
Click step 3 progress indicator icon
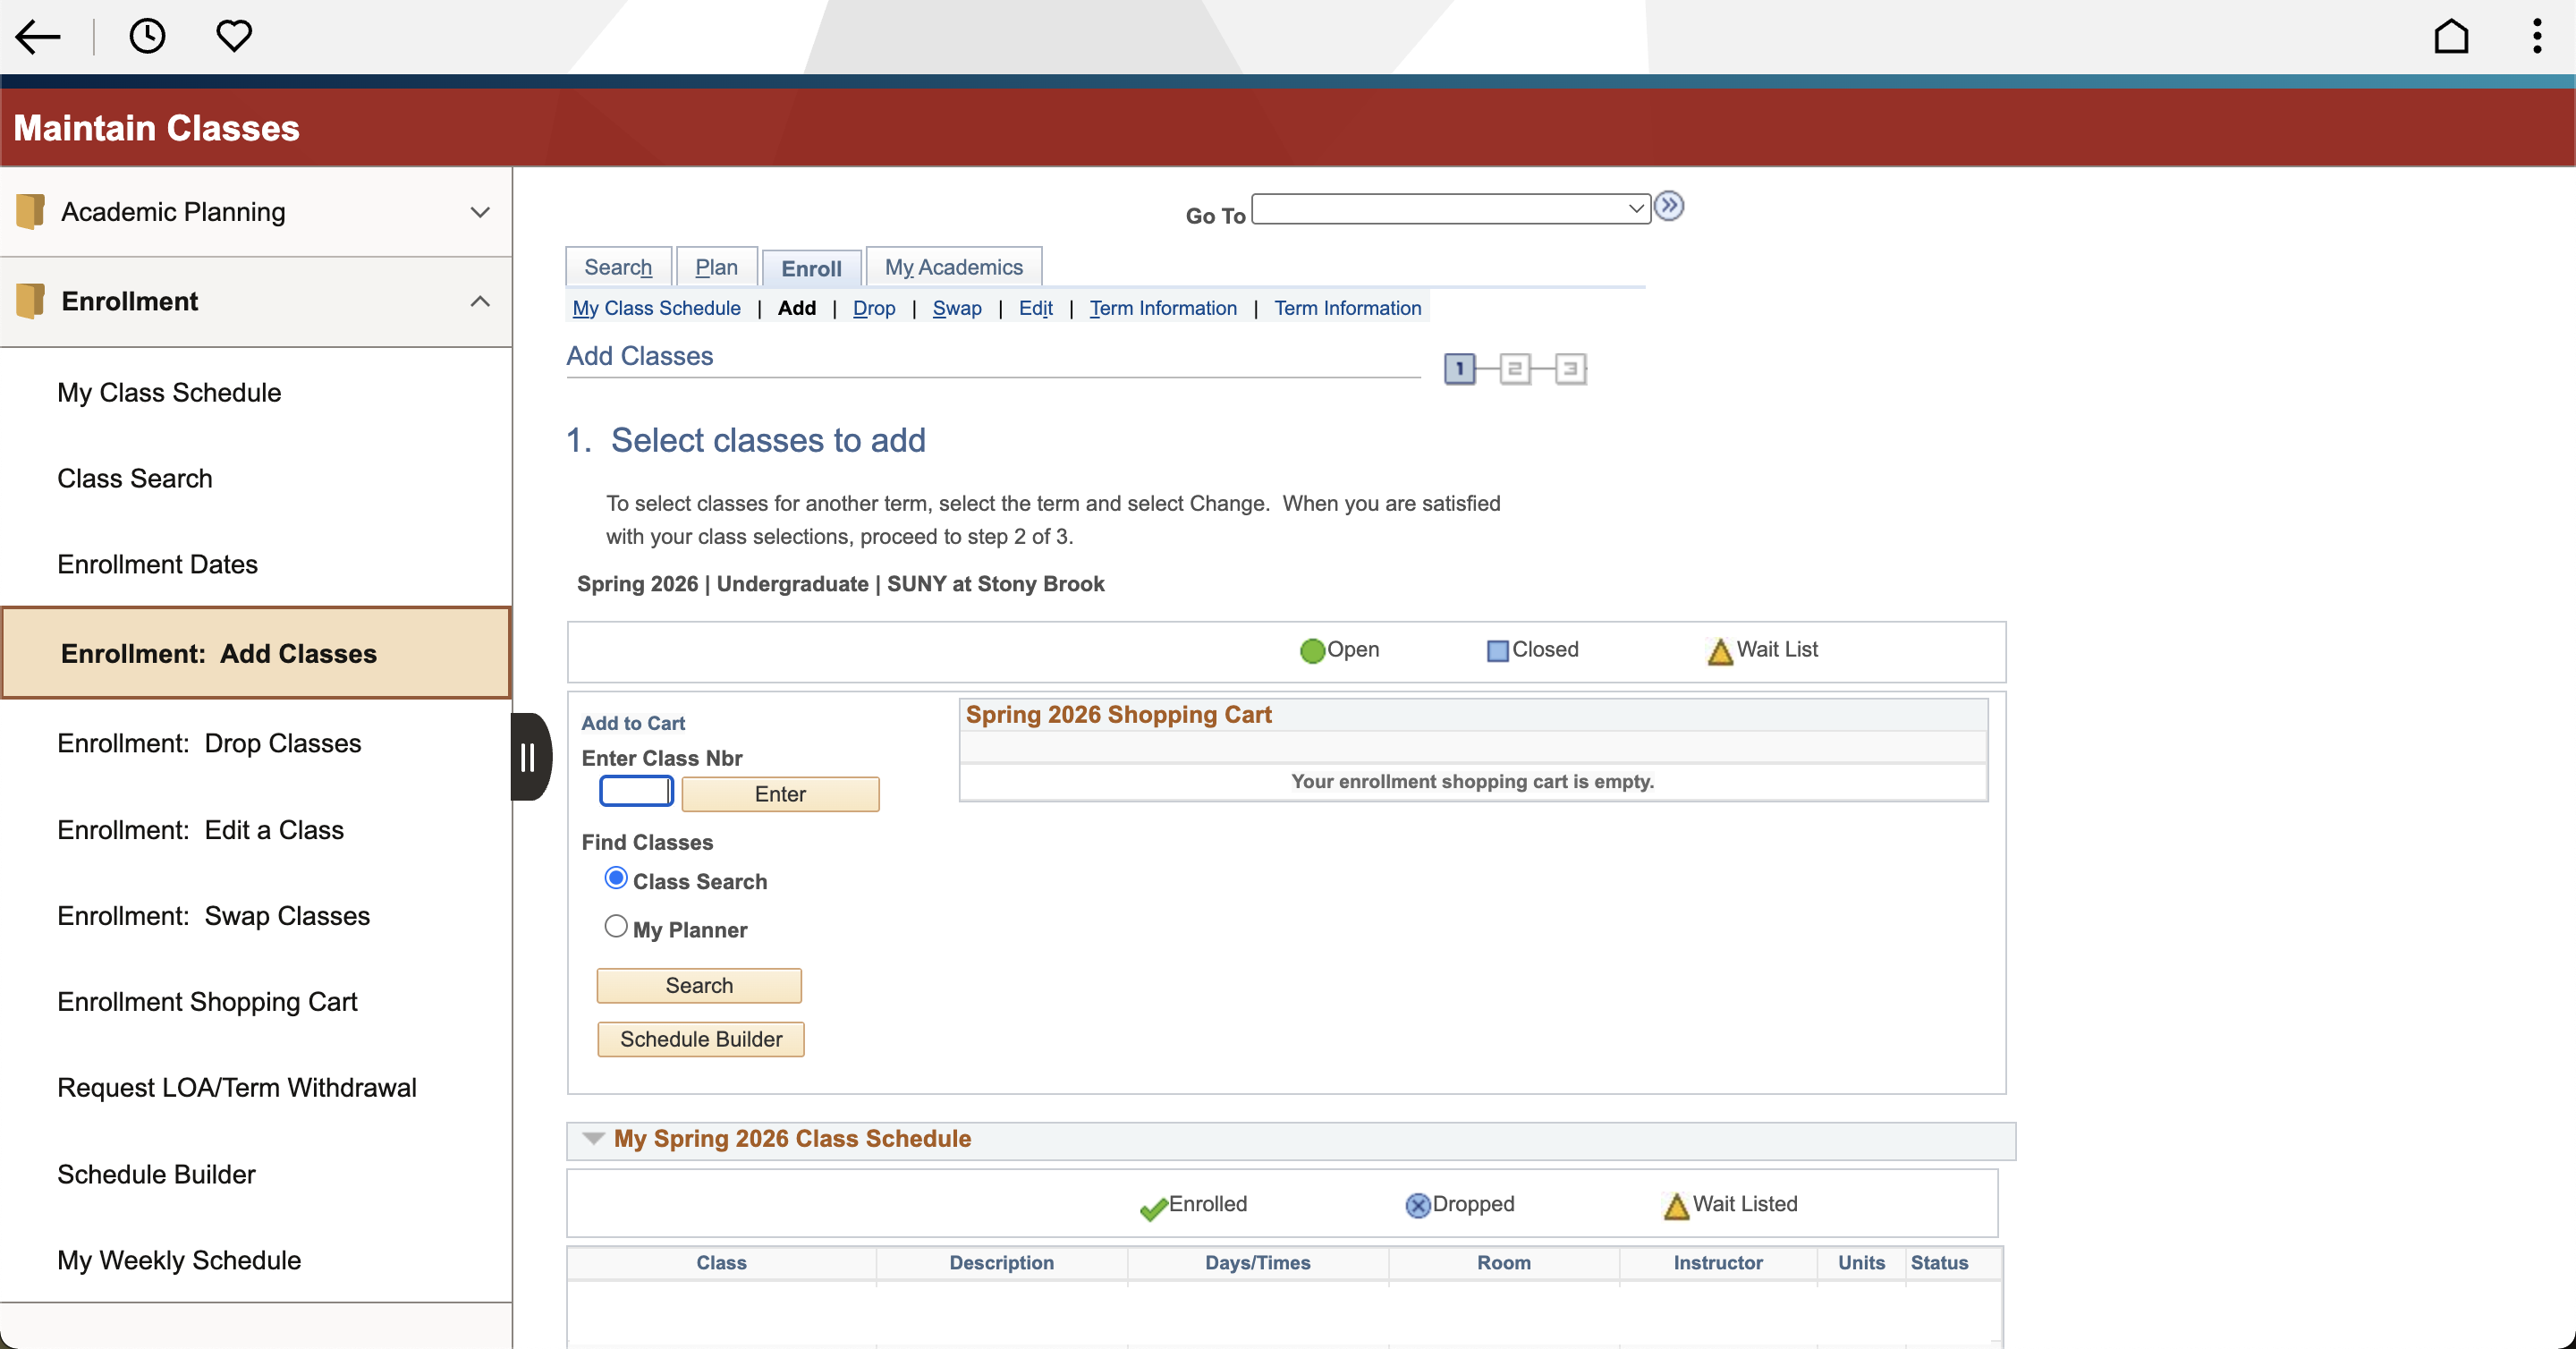pyautogui.click(x=1570, y=369)
